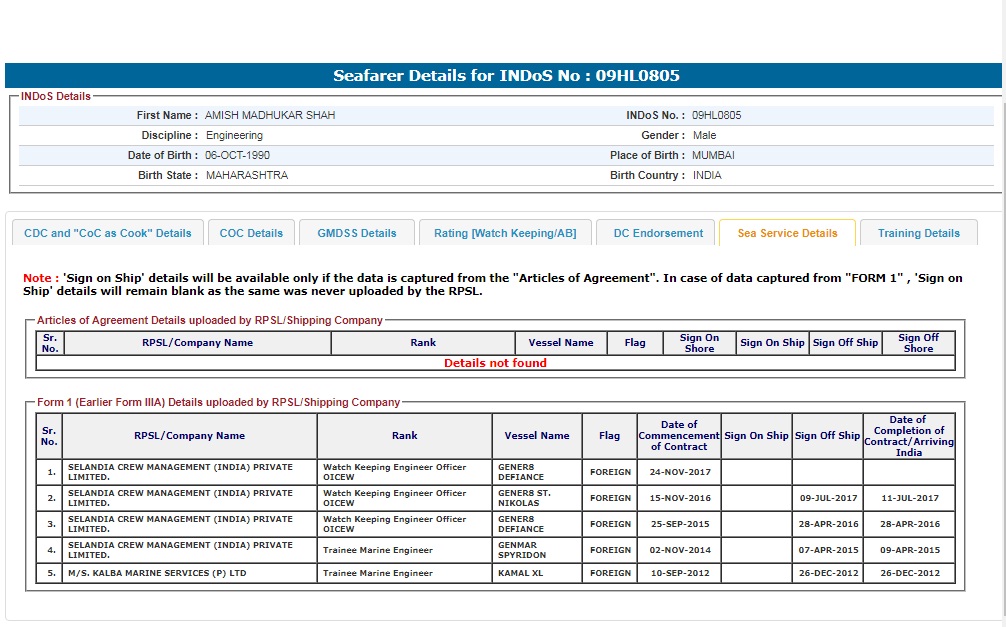Click the 11-JUL-2017 contract completion date
1006x627 pixels.
tap(908, 498)
